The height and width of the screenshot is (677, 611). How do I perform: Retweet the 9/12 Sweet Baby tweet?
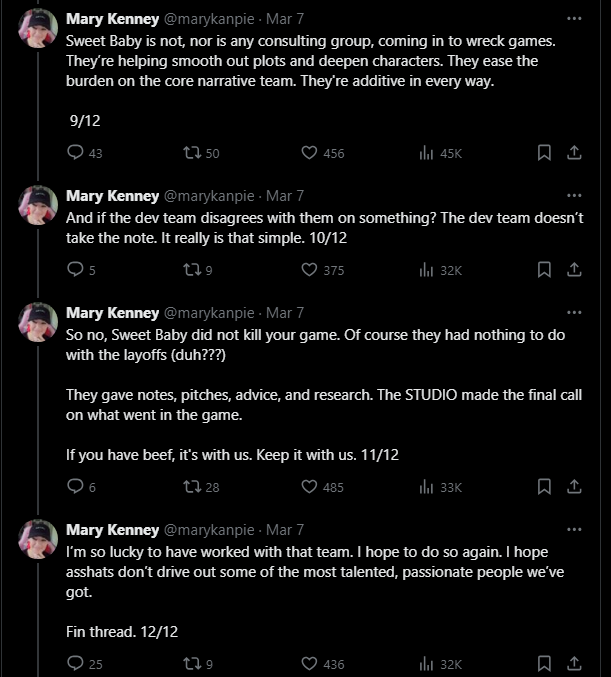(192, 153)
